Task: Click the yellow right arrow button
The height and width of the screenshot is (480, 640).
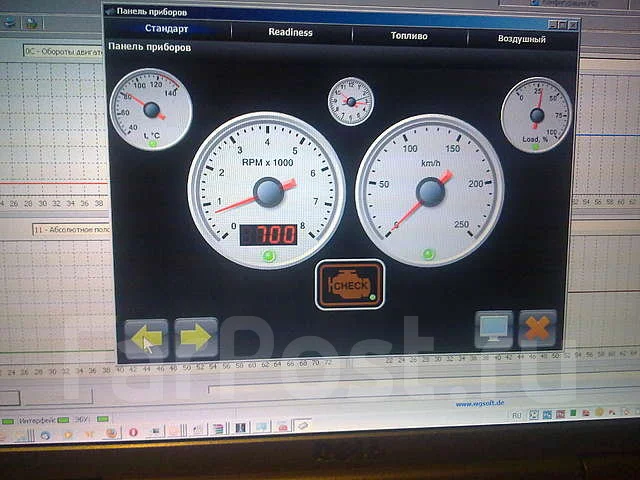Action: tap(197, 337)
